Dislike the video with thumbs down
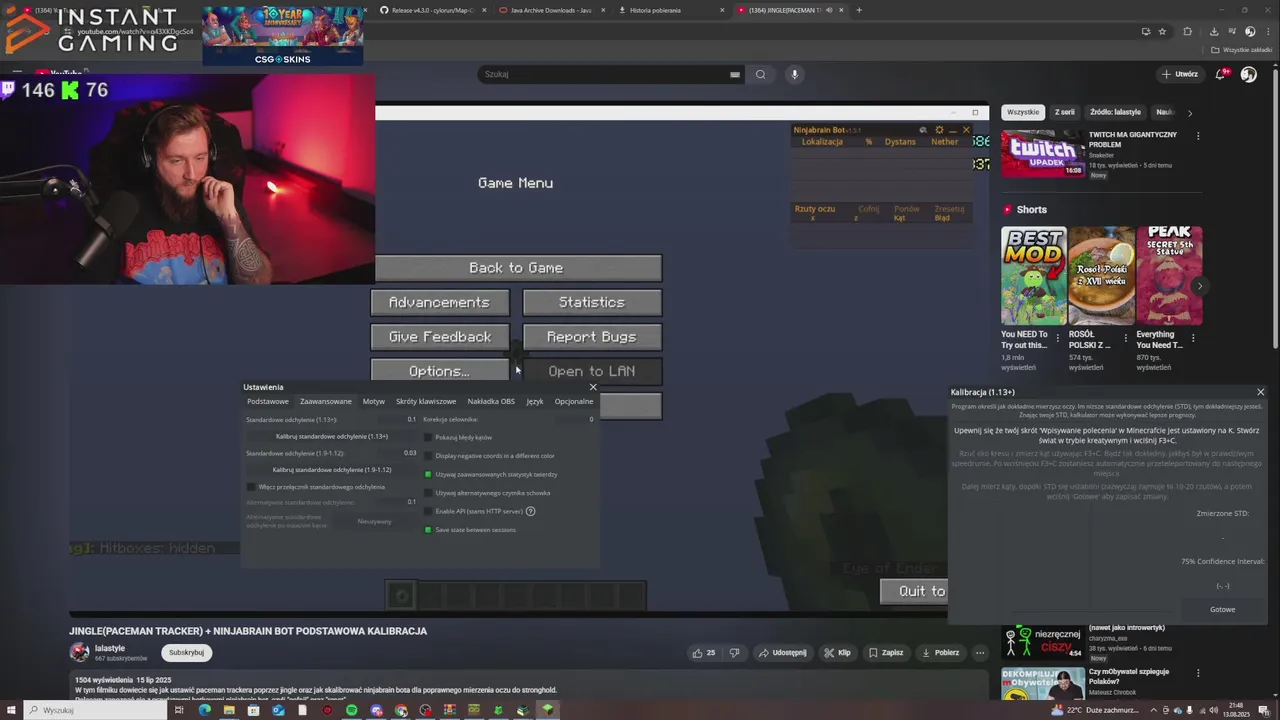1280x720 pixels. [734, 653]
